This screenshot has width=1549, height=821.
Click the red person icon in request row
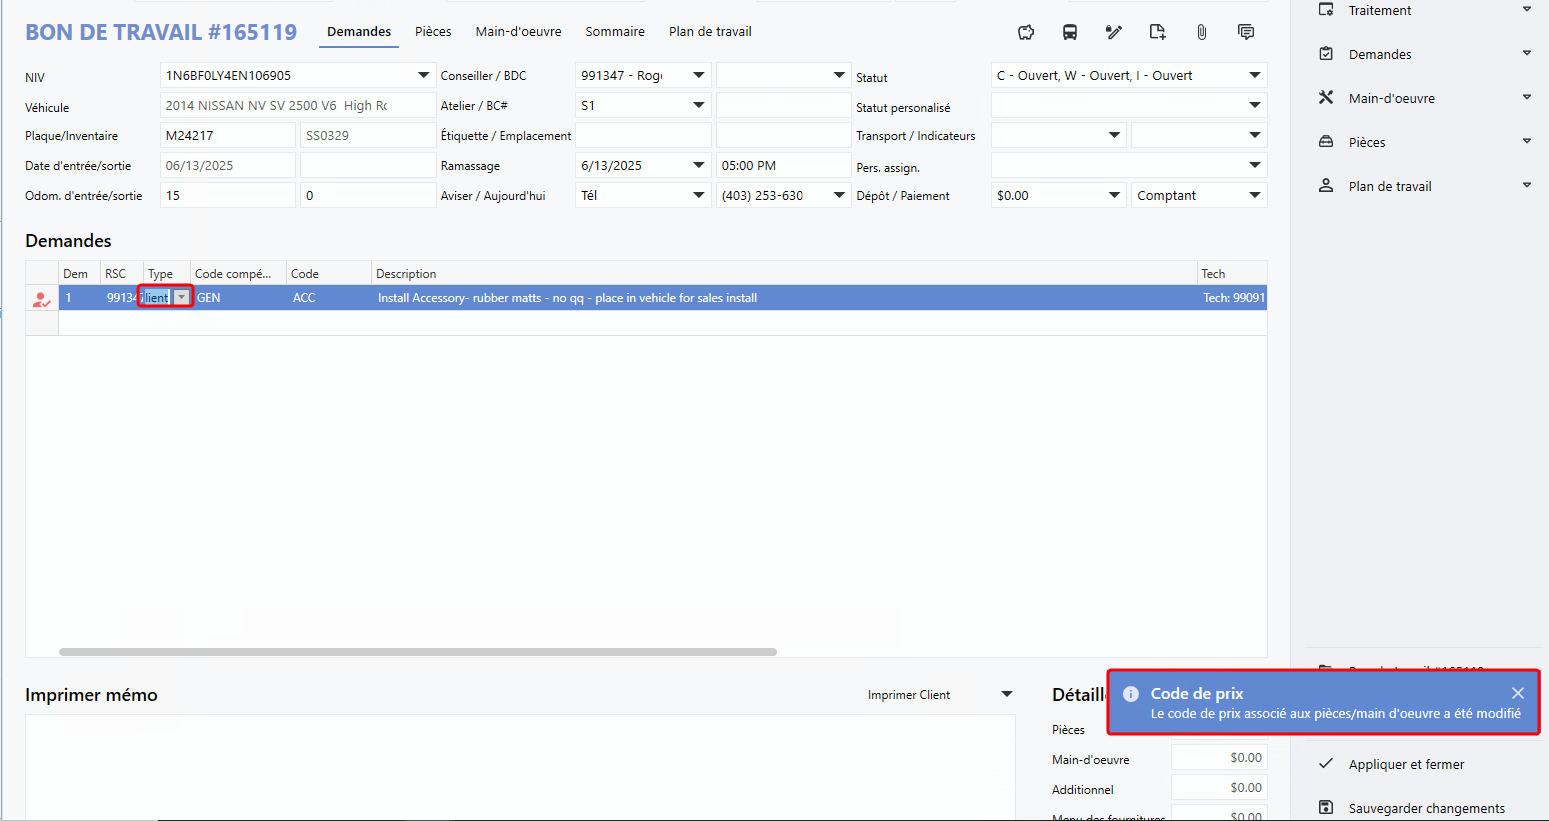click(41, 298)
